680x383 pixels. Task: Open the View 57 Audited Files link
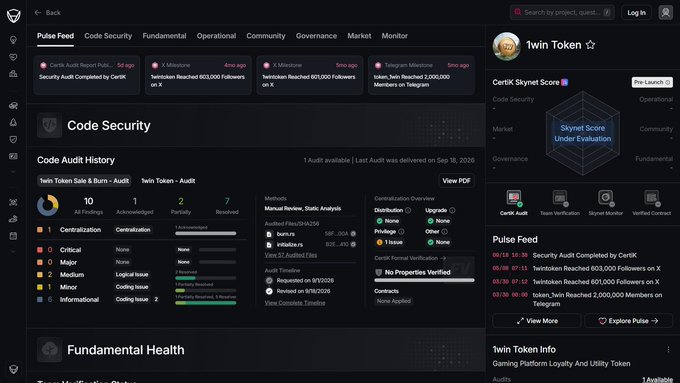pos(291,255)
